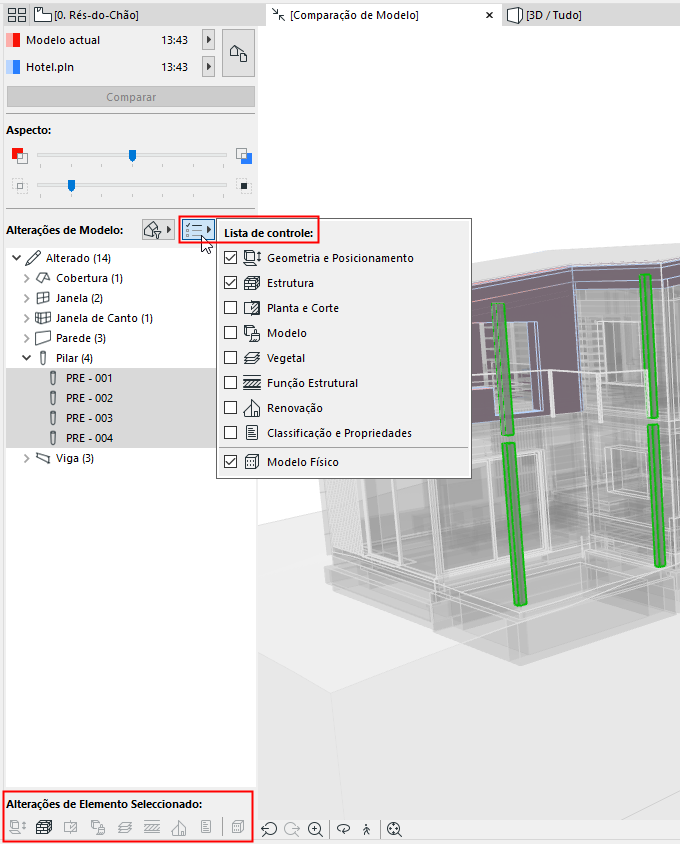Select the explore walk-mode icon
The image size is (680, 844).
(367, 829)
